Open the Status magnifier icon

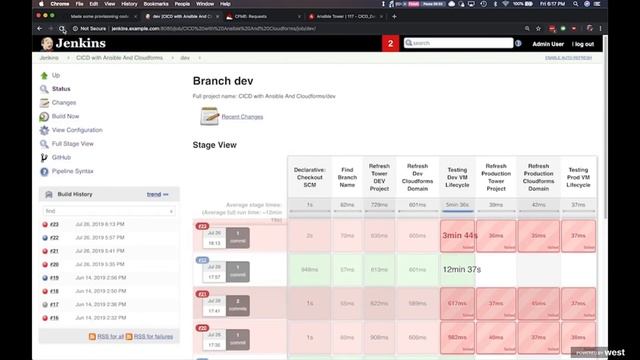coord(44,89)
